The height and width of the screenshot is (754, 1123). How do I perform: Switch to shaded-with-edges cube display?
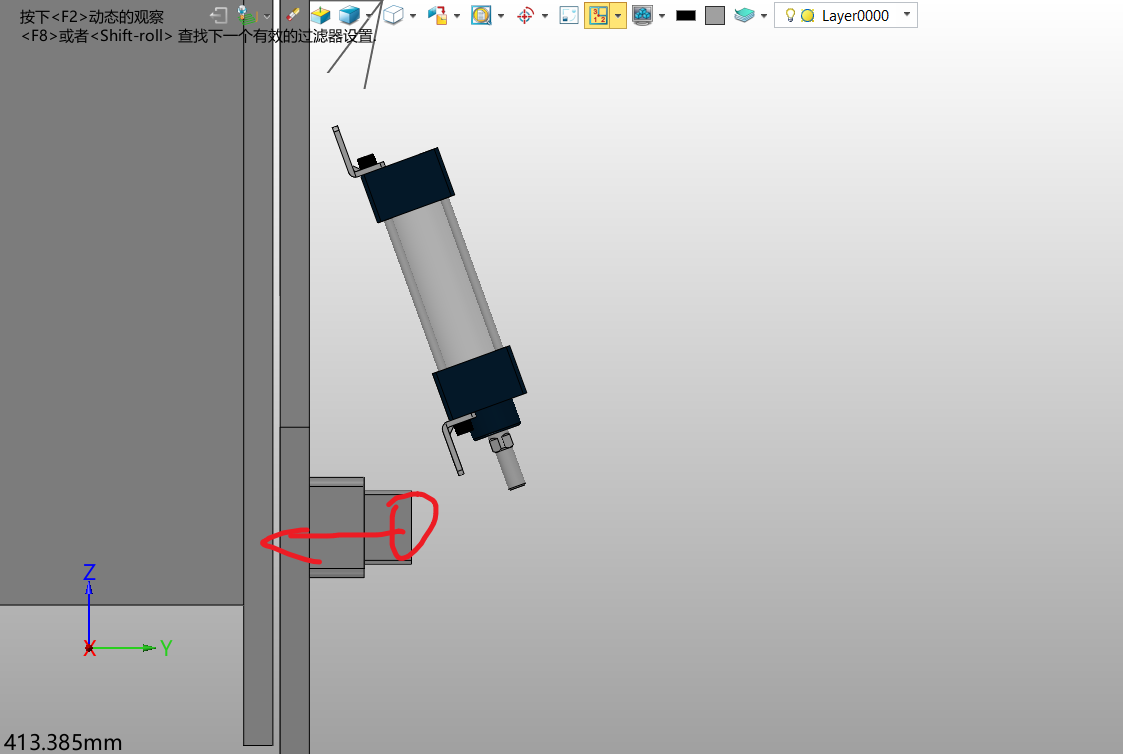320,15
